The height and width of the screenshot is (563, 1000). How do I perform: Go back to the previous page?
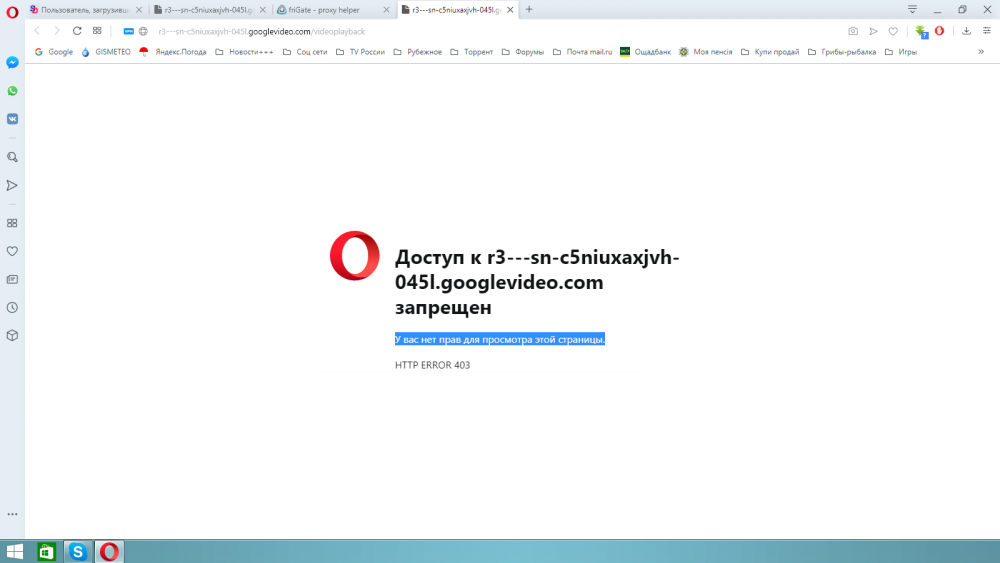(37, 31)
